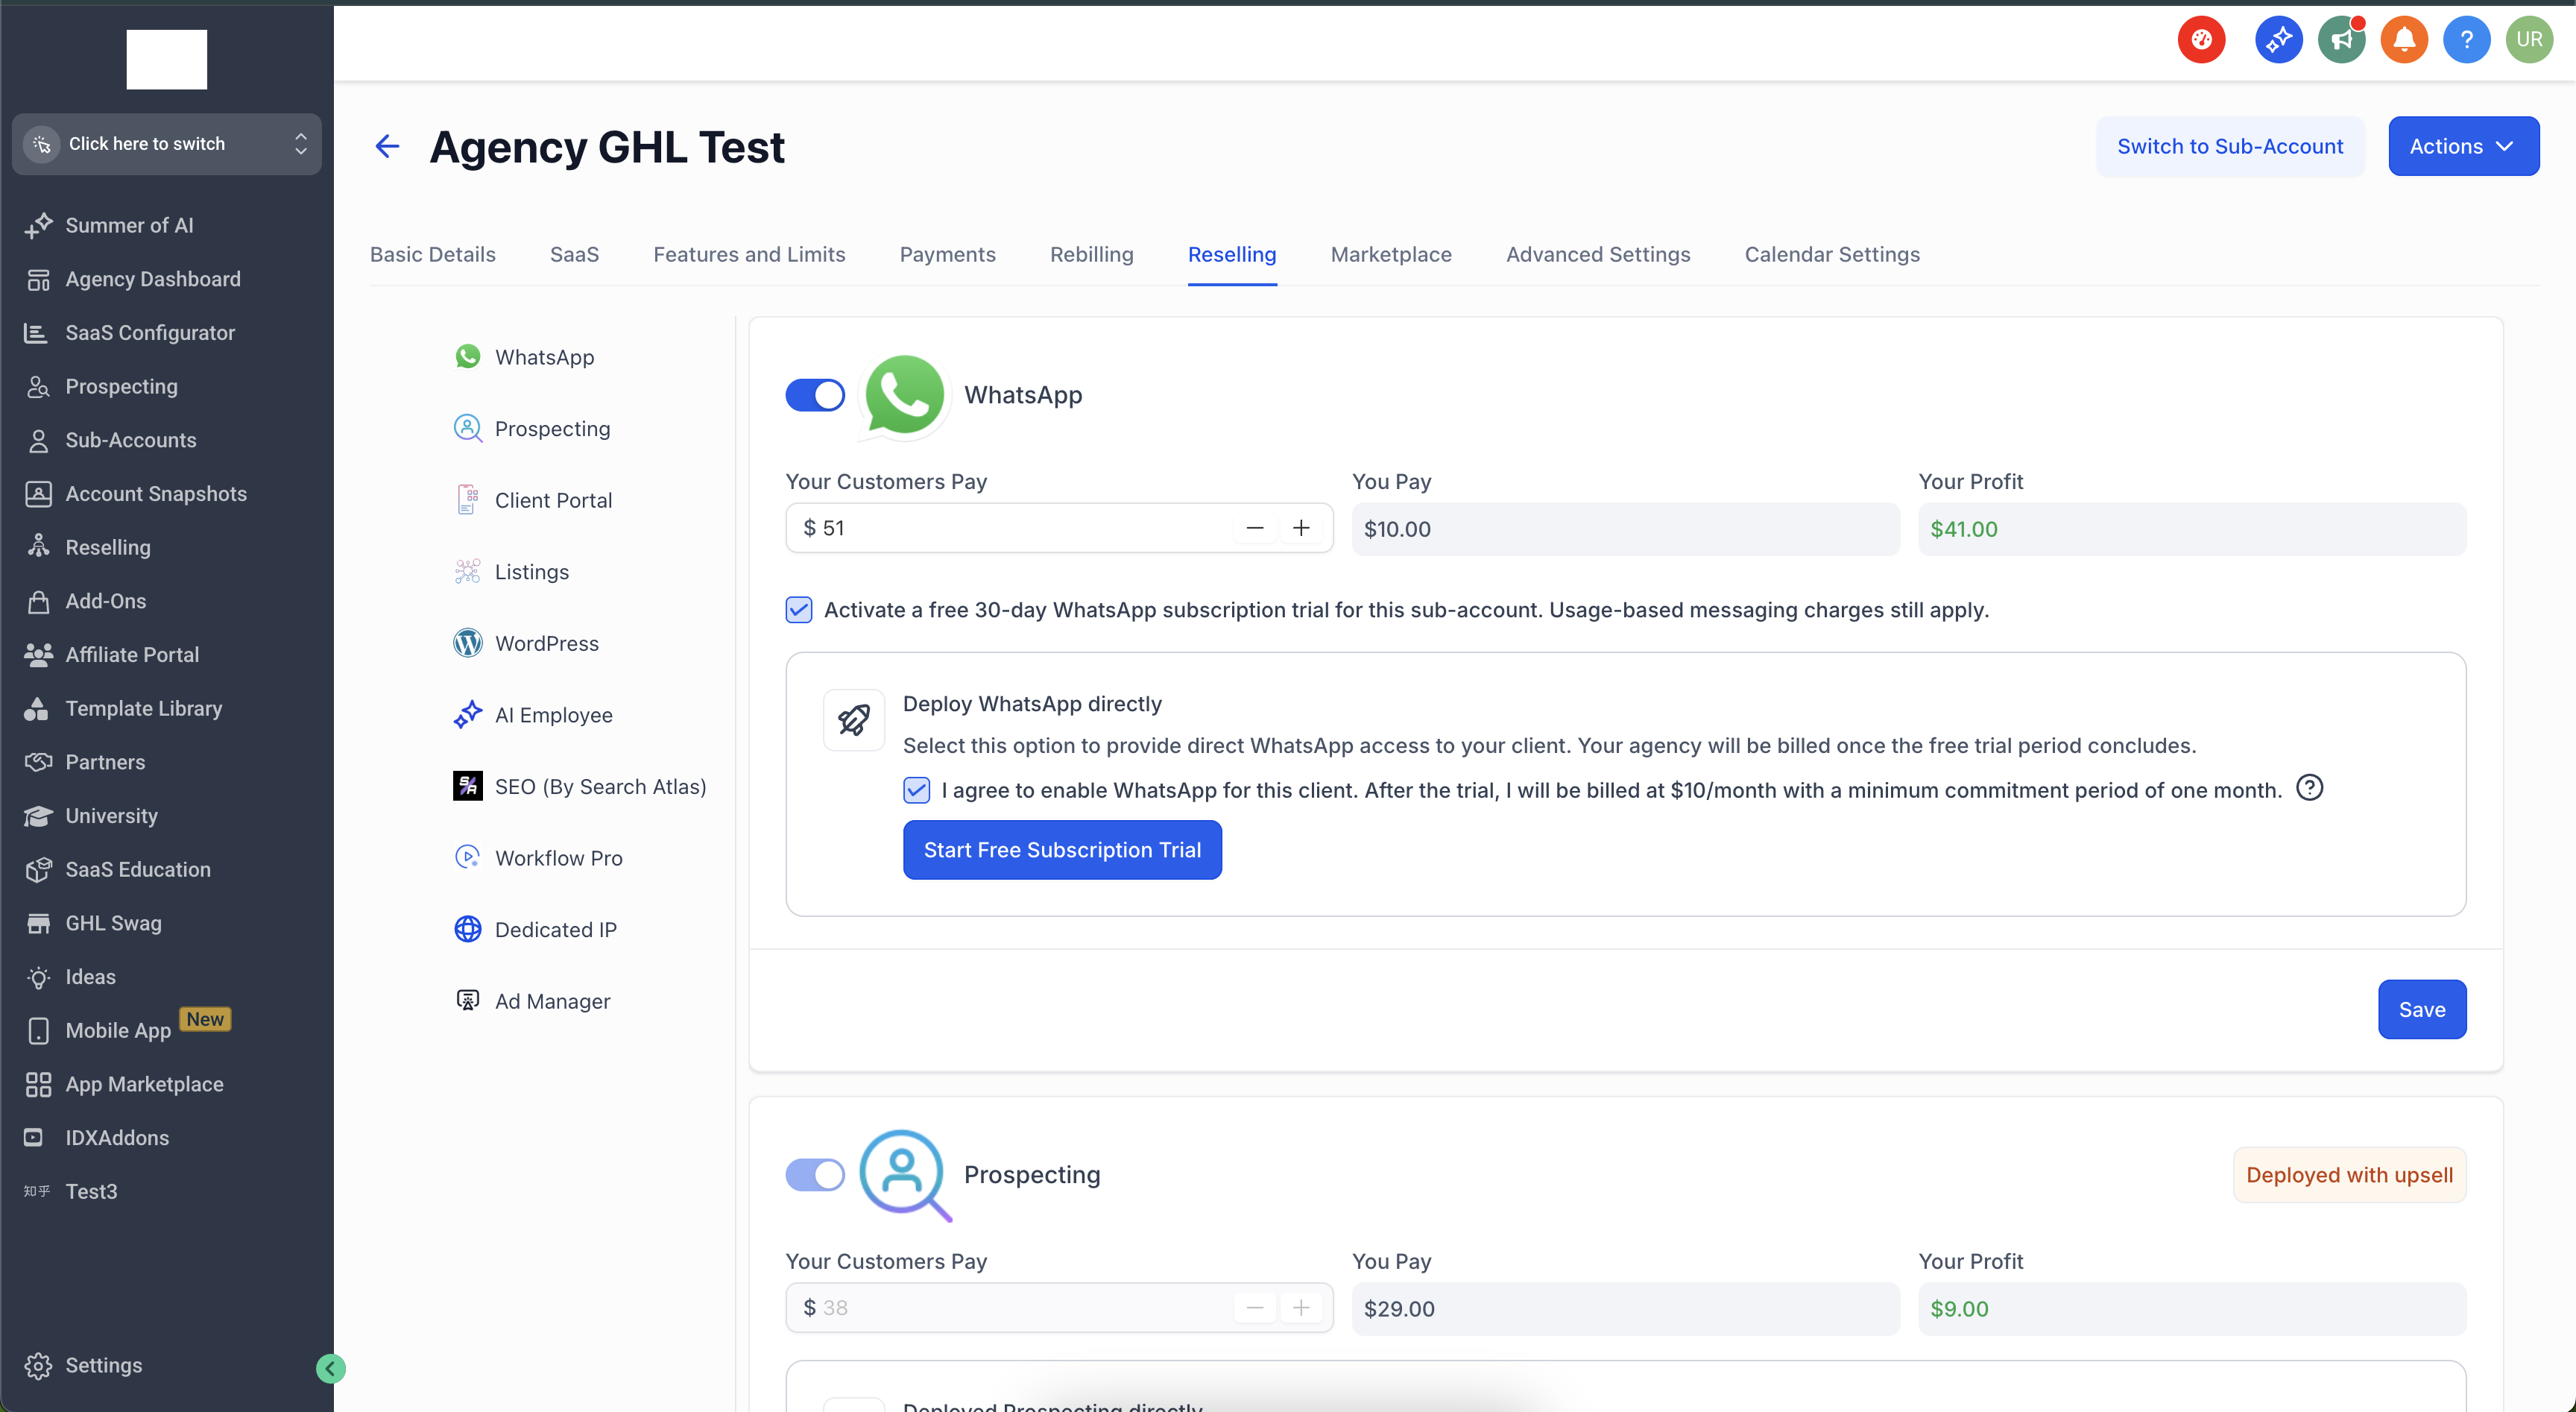Switch to the Marketplace tab
Screen dimensions: 2576x1412
(1390, 254)
